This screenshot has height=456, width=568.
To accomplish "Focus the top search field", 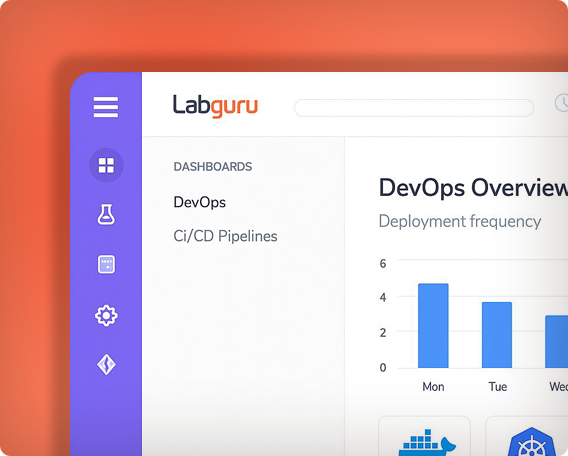I will coord(414,108).
